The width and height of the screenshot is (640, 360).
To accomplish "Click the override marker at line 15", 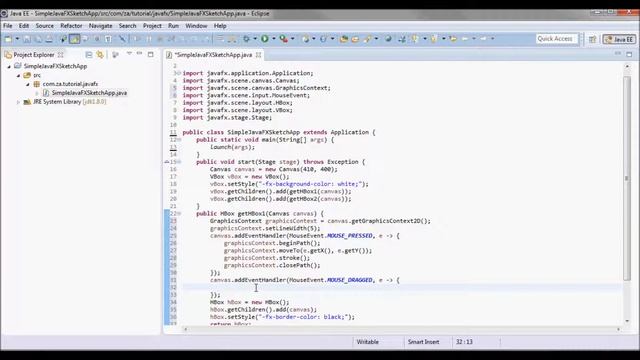I will [x=167, y=162].
